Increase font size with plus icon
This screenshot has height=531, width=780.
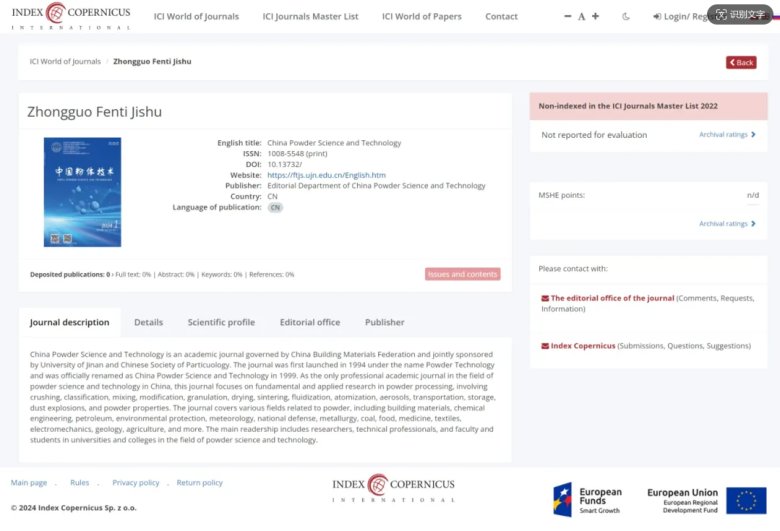pos(596,16)
